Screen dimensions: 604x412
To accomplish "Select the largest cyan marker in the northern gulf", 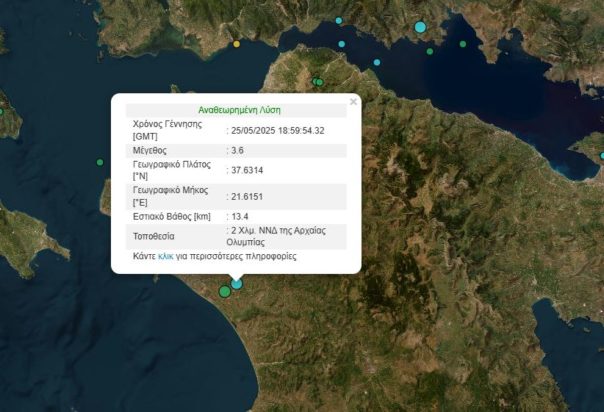I will pos(420,27).
